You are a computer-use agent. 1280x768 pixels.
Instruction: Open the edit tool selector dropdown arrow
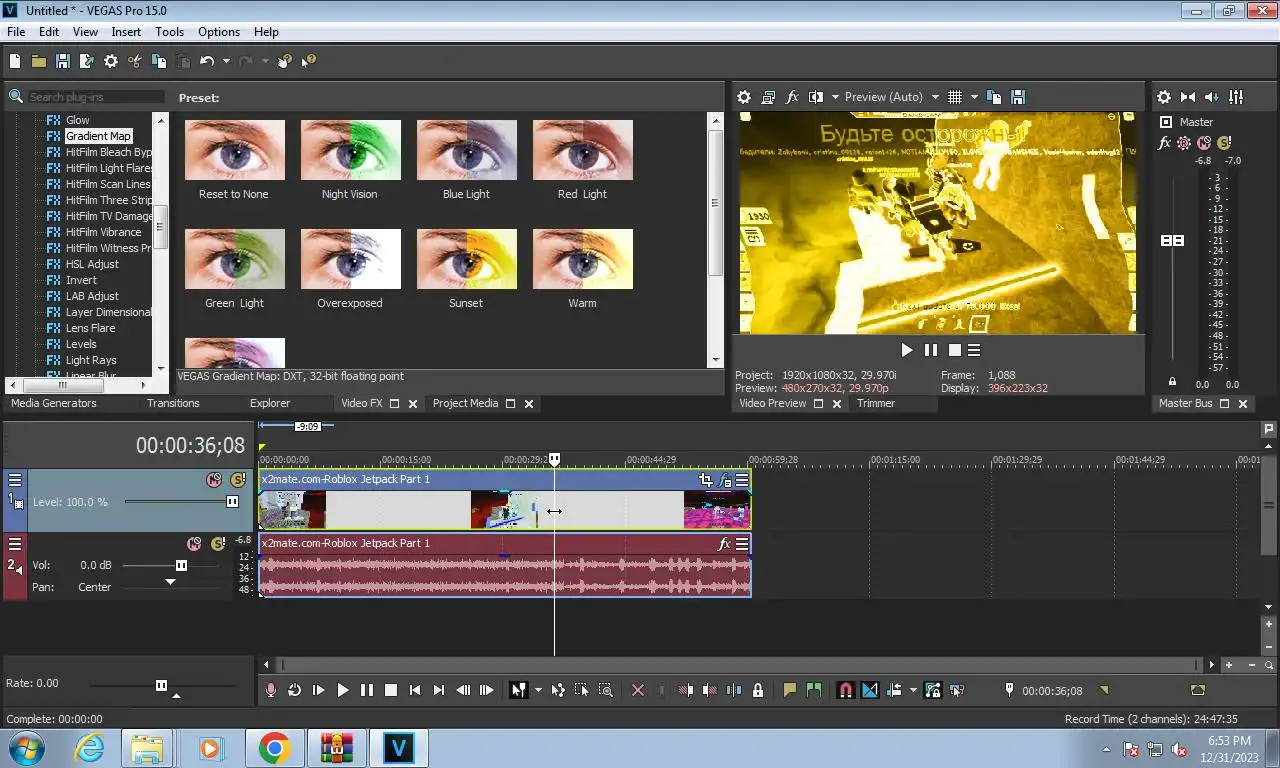(x=538, y=690)
